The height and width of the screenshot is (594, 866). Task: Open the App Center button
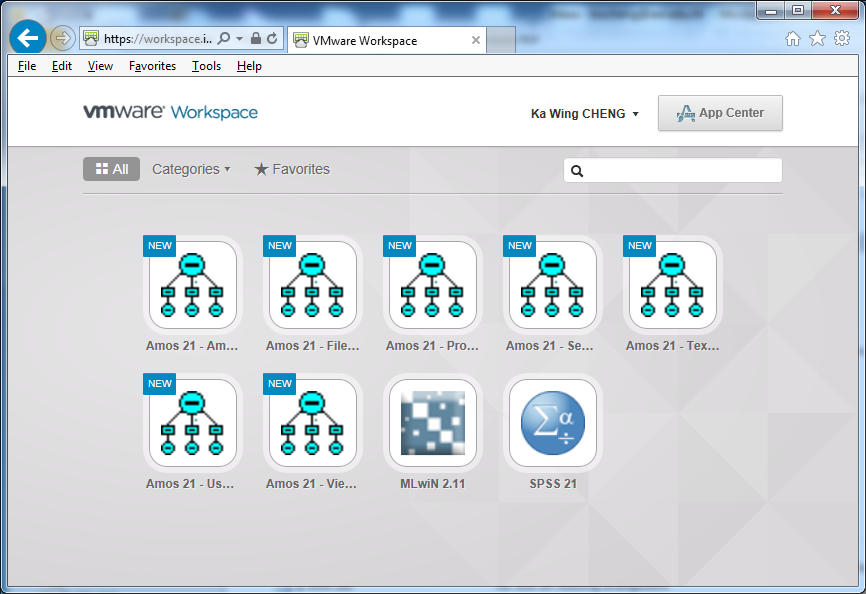pos(720,113)
